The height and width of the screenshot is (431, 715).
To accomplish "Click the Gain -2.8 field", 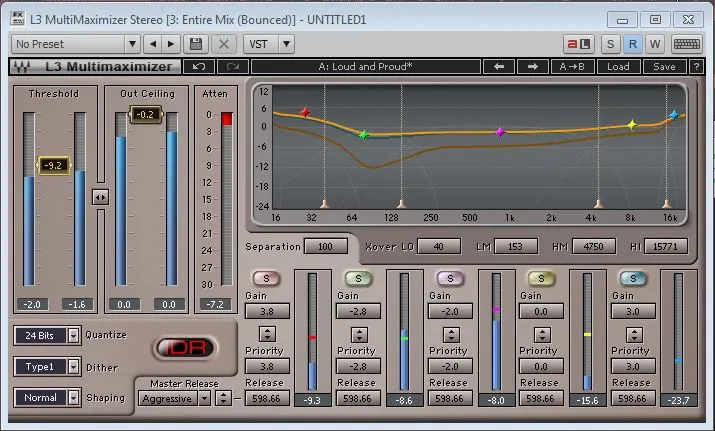I will [x=358, y=312].
